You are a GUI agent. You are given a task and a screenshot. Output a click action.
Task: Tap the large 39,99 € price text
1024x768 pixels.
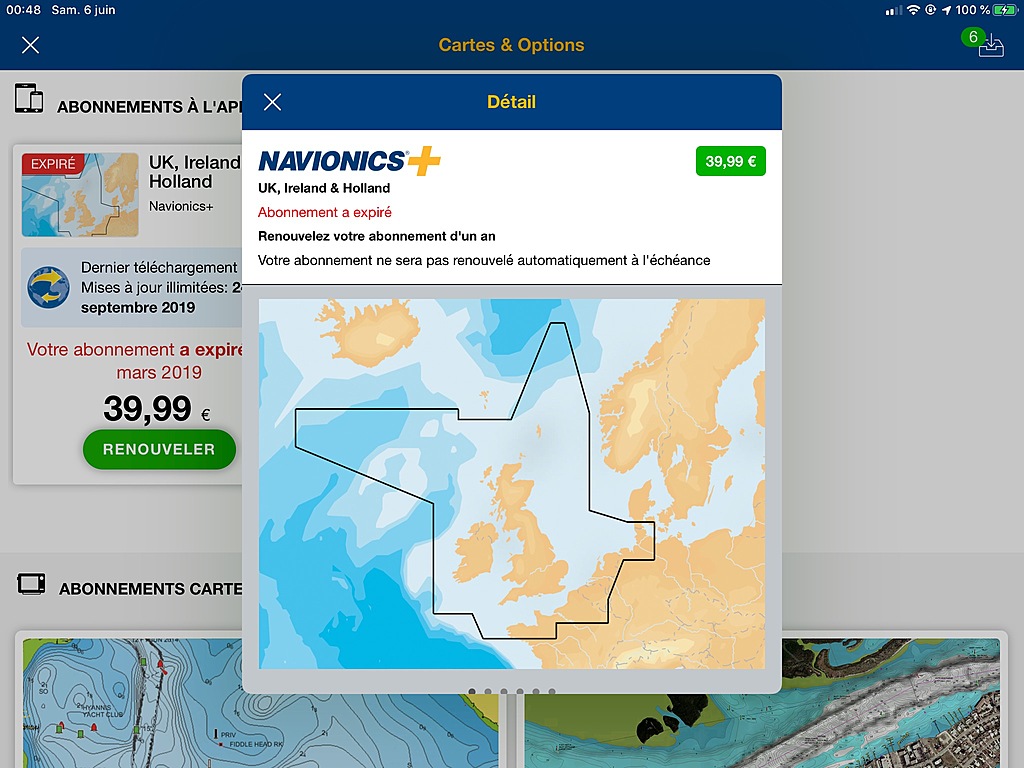click(157, 409)
